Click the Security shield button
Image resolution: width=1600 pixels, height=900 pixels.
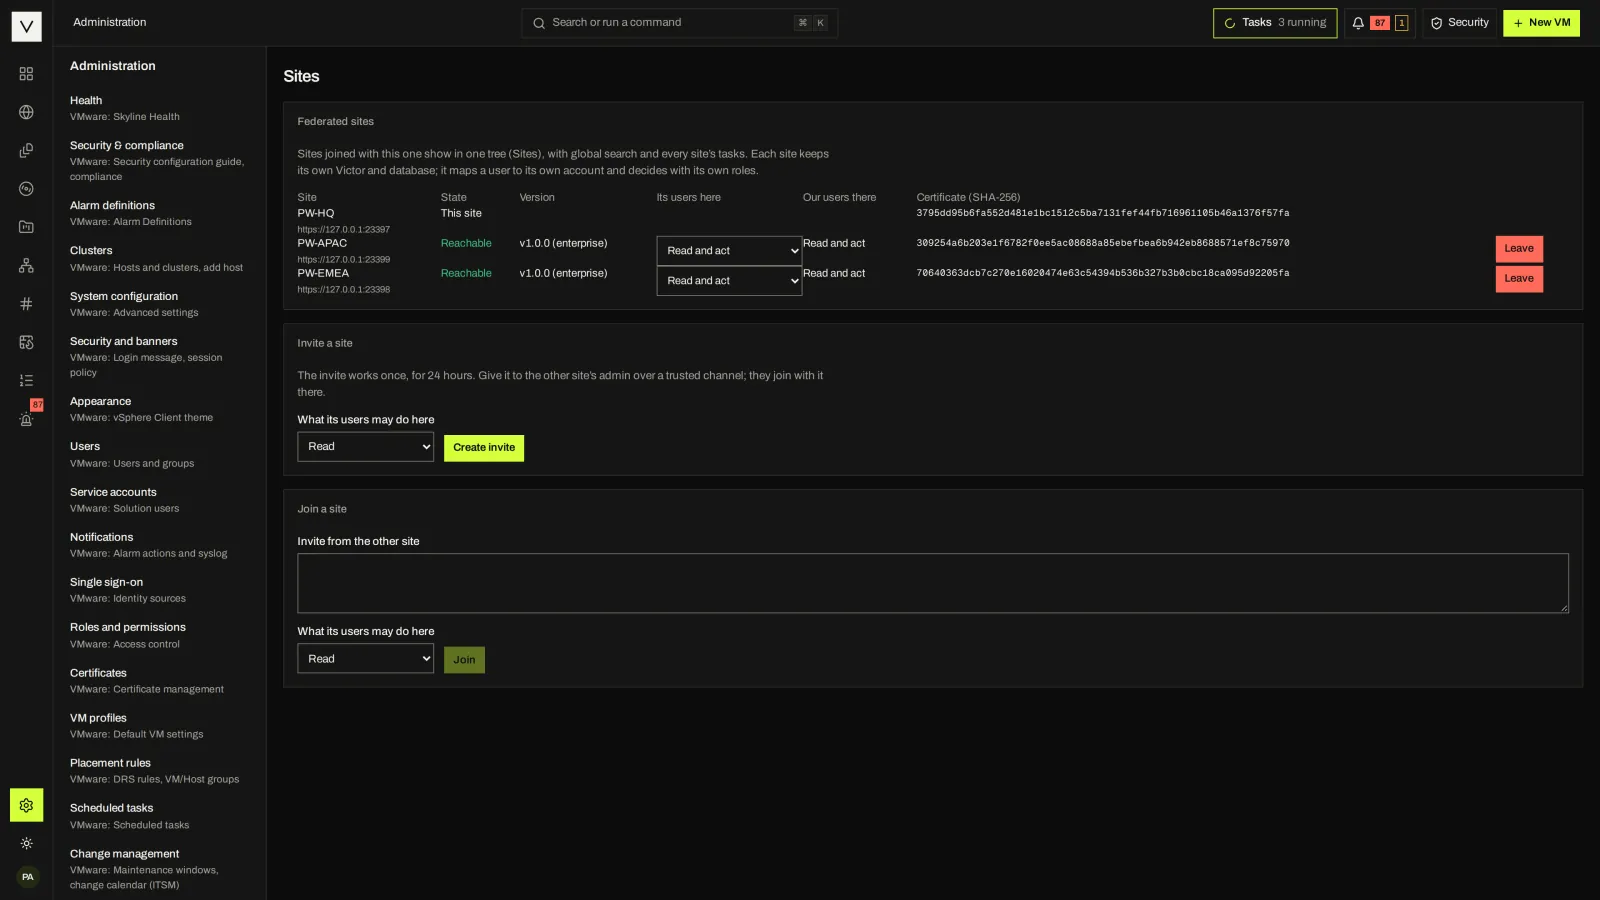pos(1460,23)
